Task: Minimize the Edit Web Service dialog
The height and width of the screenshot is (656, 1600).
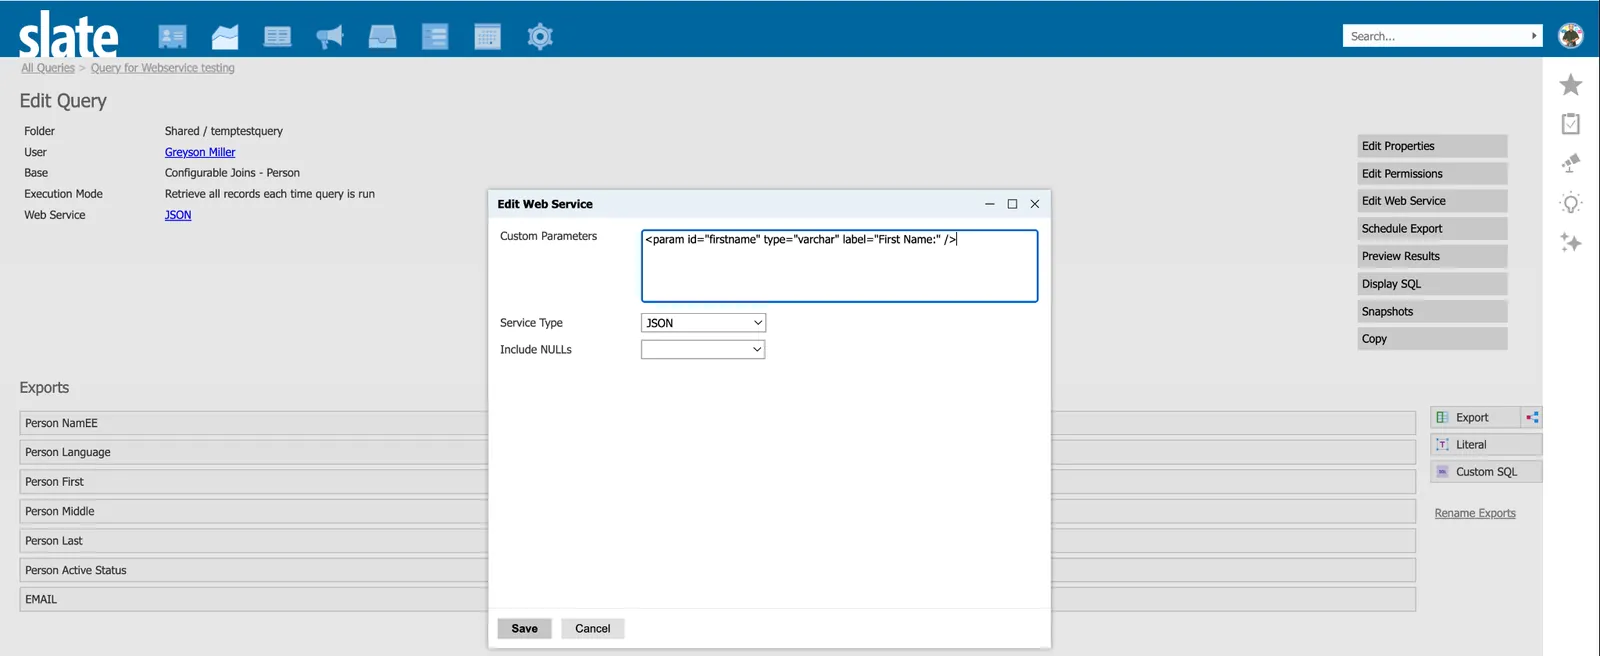Action: point(990,204)
